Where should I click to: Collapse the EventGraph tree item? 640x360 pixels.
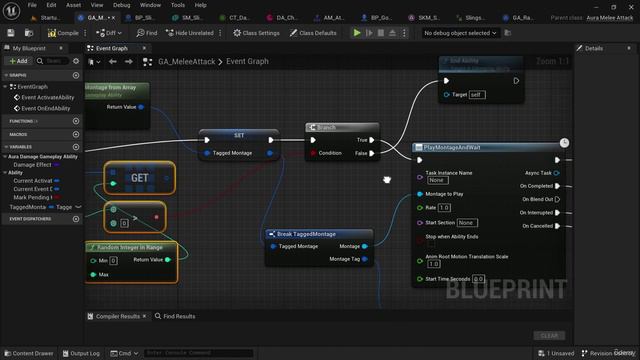coord(6,87)
